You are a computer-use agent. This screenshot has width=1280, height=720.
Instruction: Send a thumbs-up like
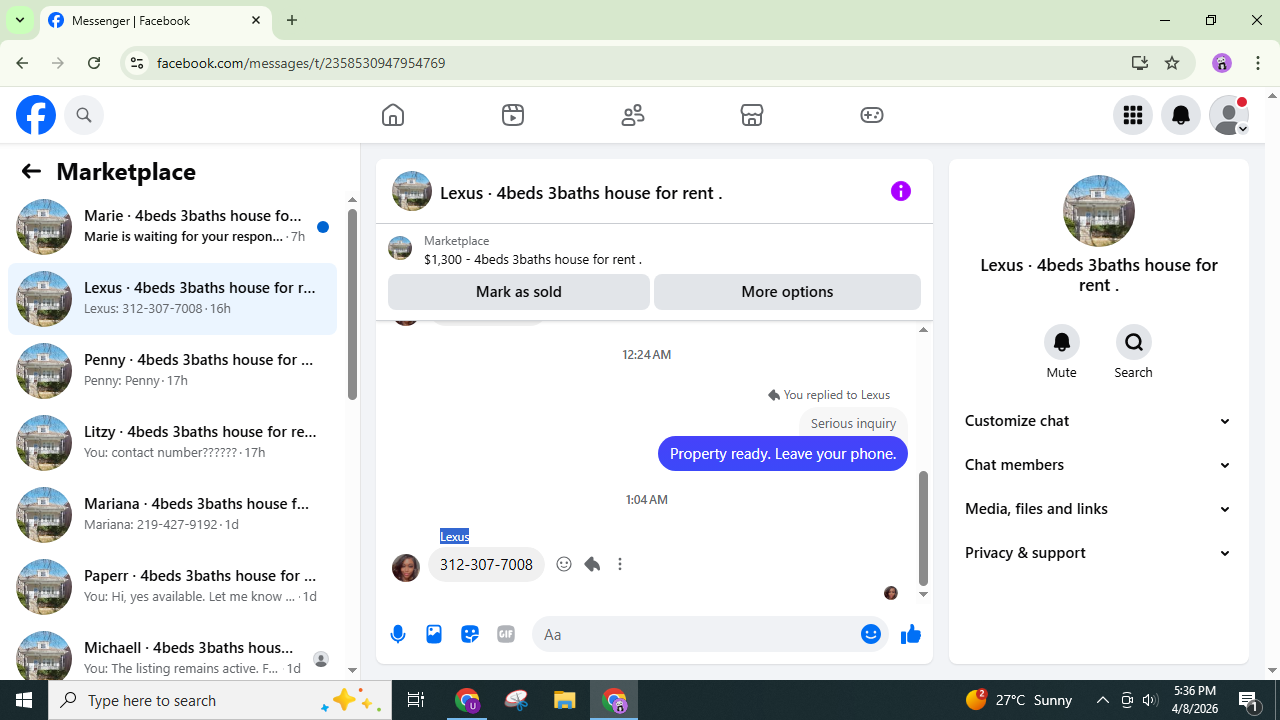point(910,634)
